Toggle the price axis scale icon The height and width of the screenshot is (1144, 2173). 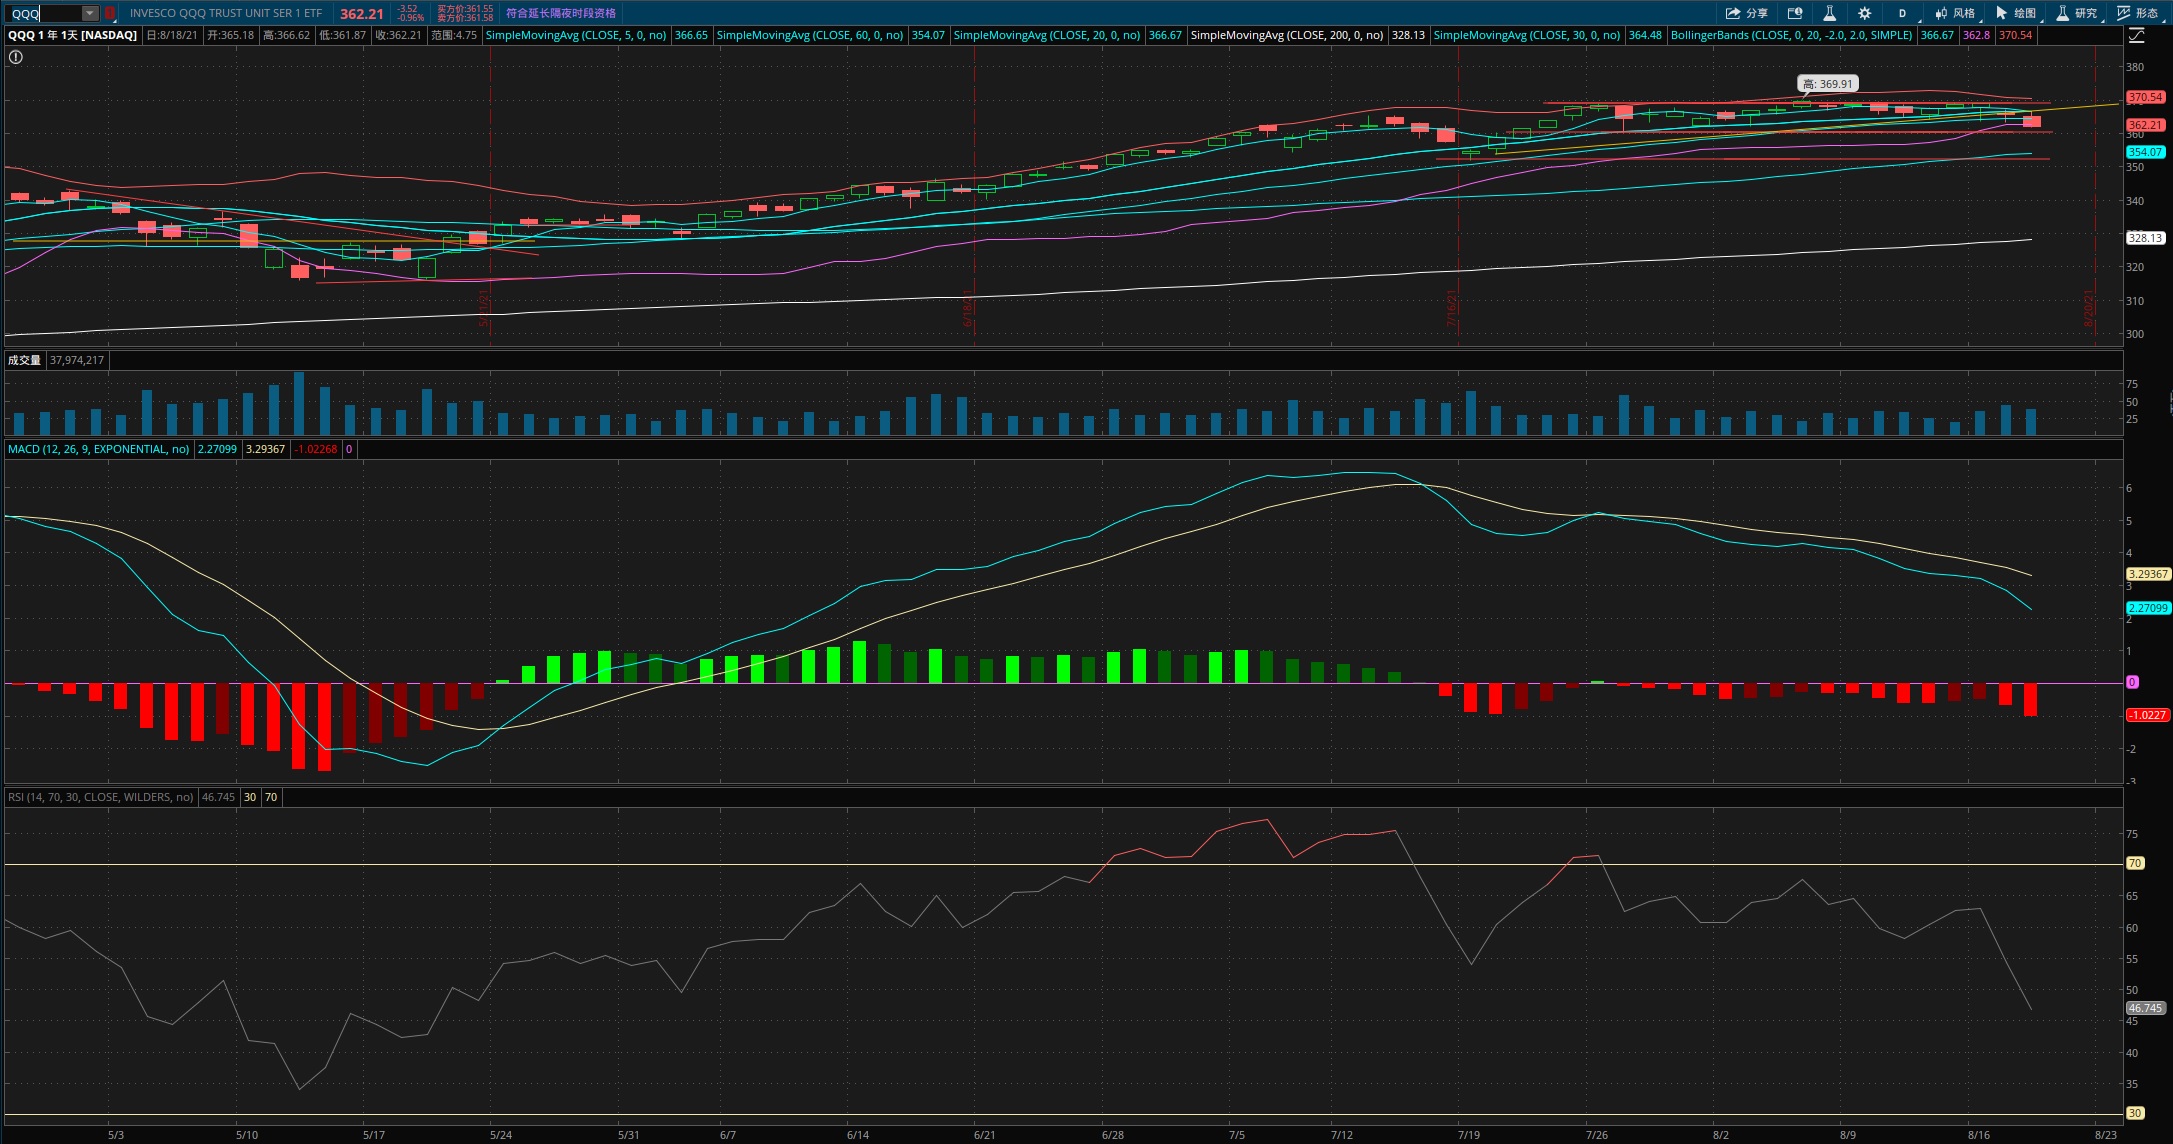2137,35
